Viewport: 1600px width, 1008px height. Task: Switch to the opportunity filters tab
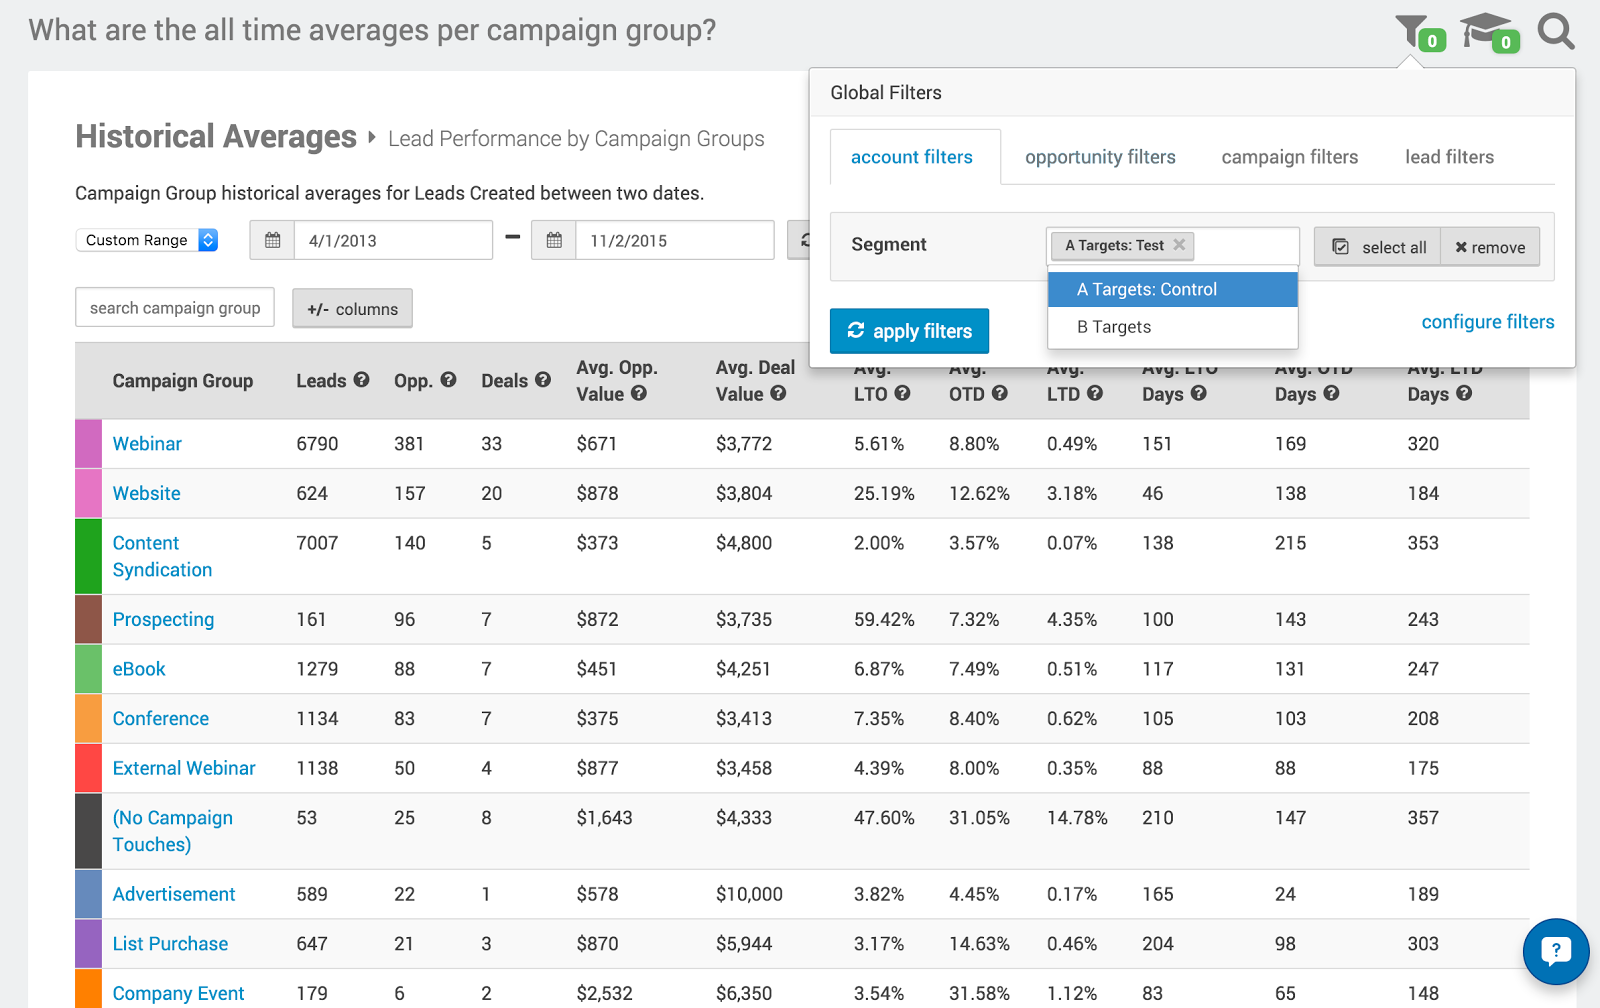coord(1100,157)
